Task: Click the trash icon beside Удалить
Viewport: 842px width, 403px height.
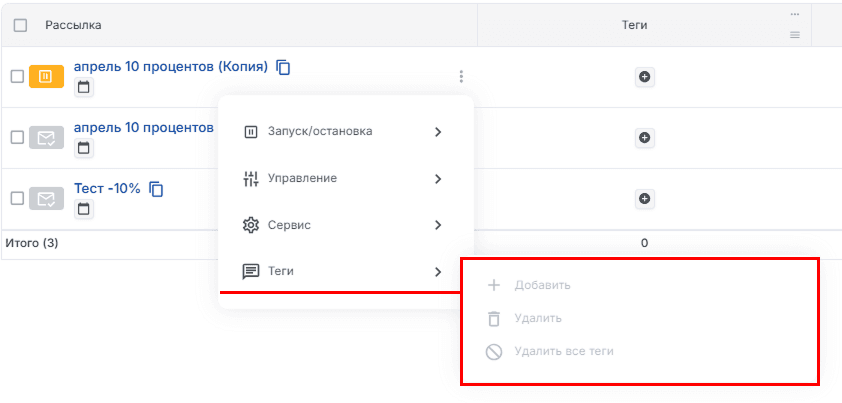Action: 493,319
